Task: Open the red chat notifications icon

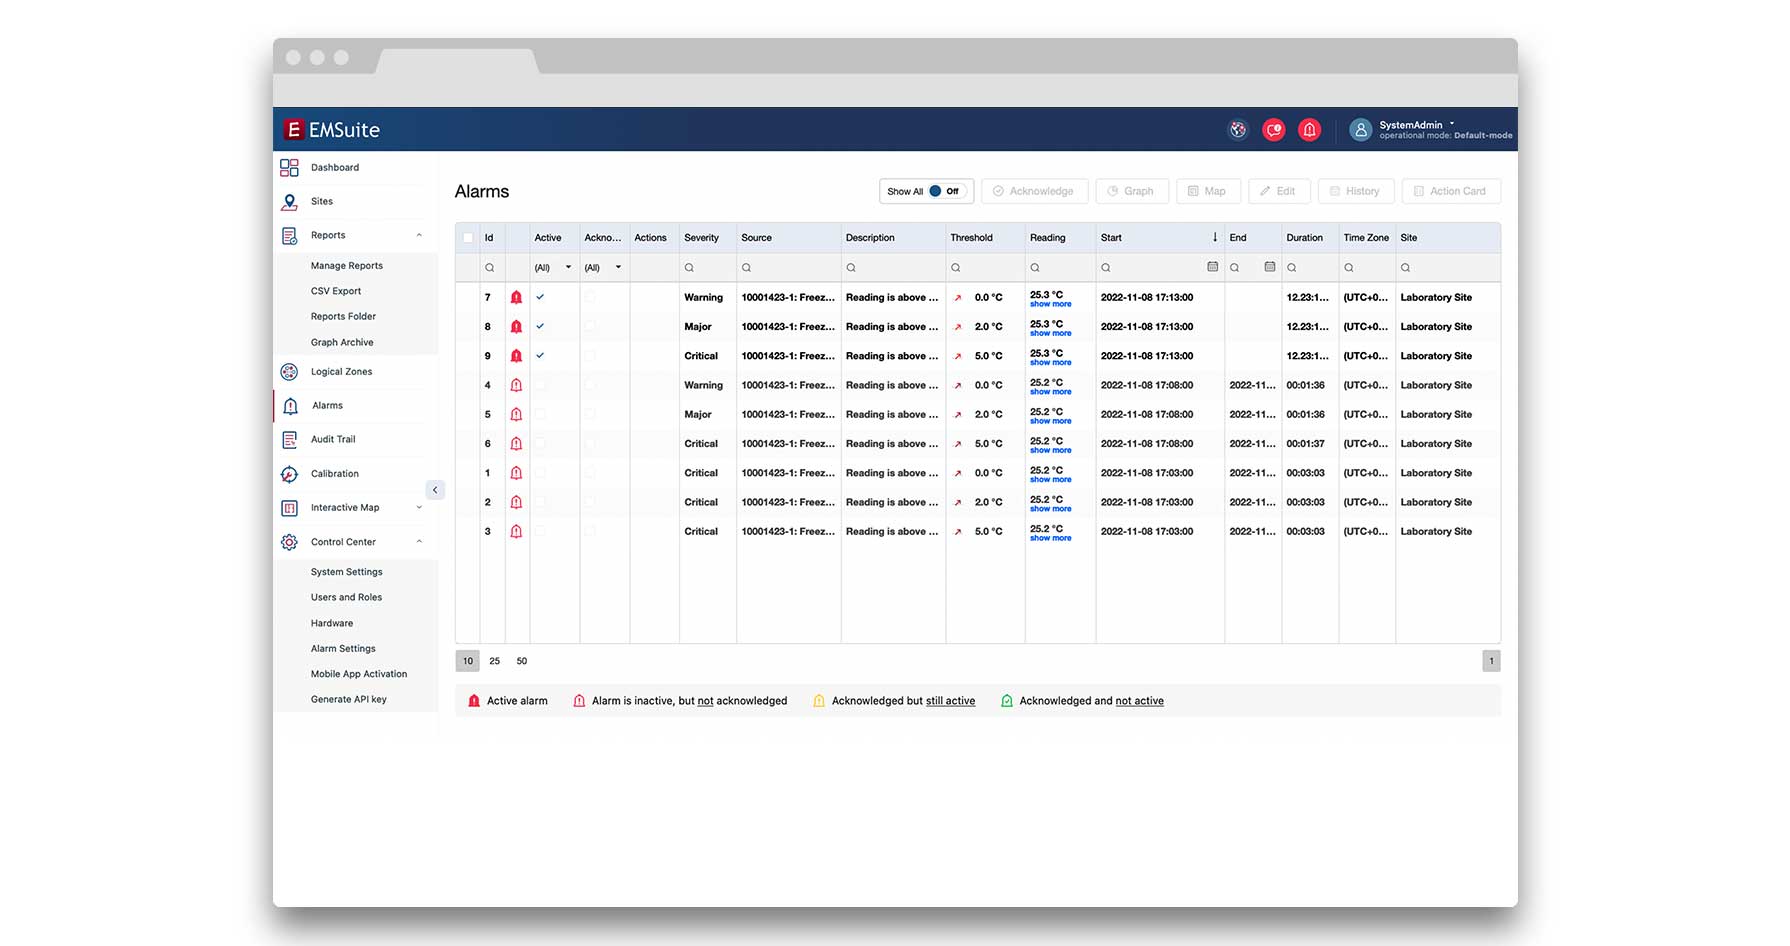Action: coord(1273,130)
